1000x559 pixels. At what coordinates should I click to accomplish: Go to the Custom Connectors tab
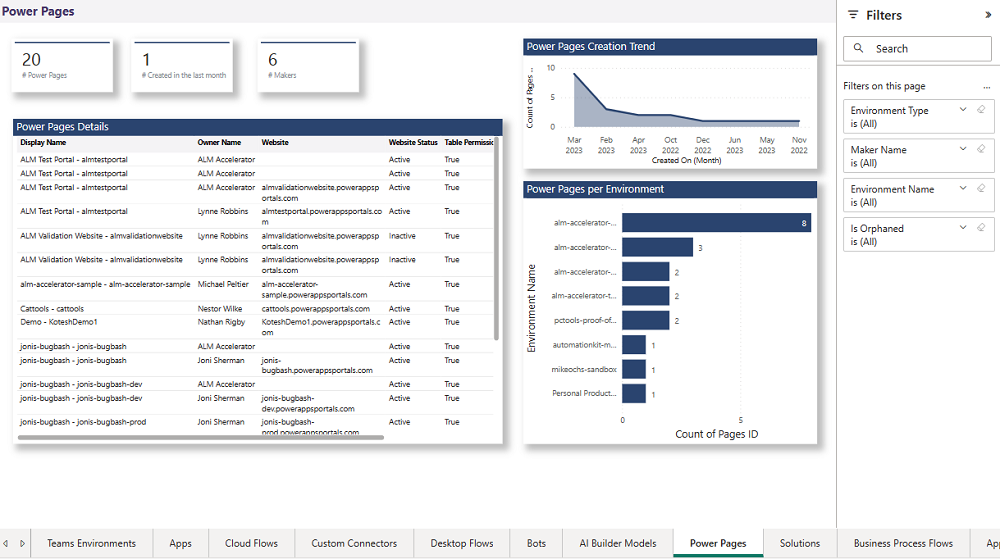tap(354, 544)
